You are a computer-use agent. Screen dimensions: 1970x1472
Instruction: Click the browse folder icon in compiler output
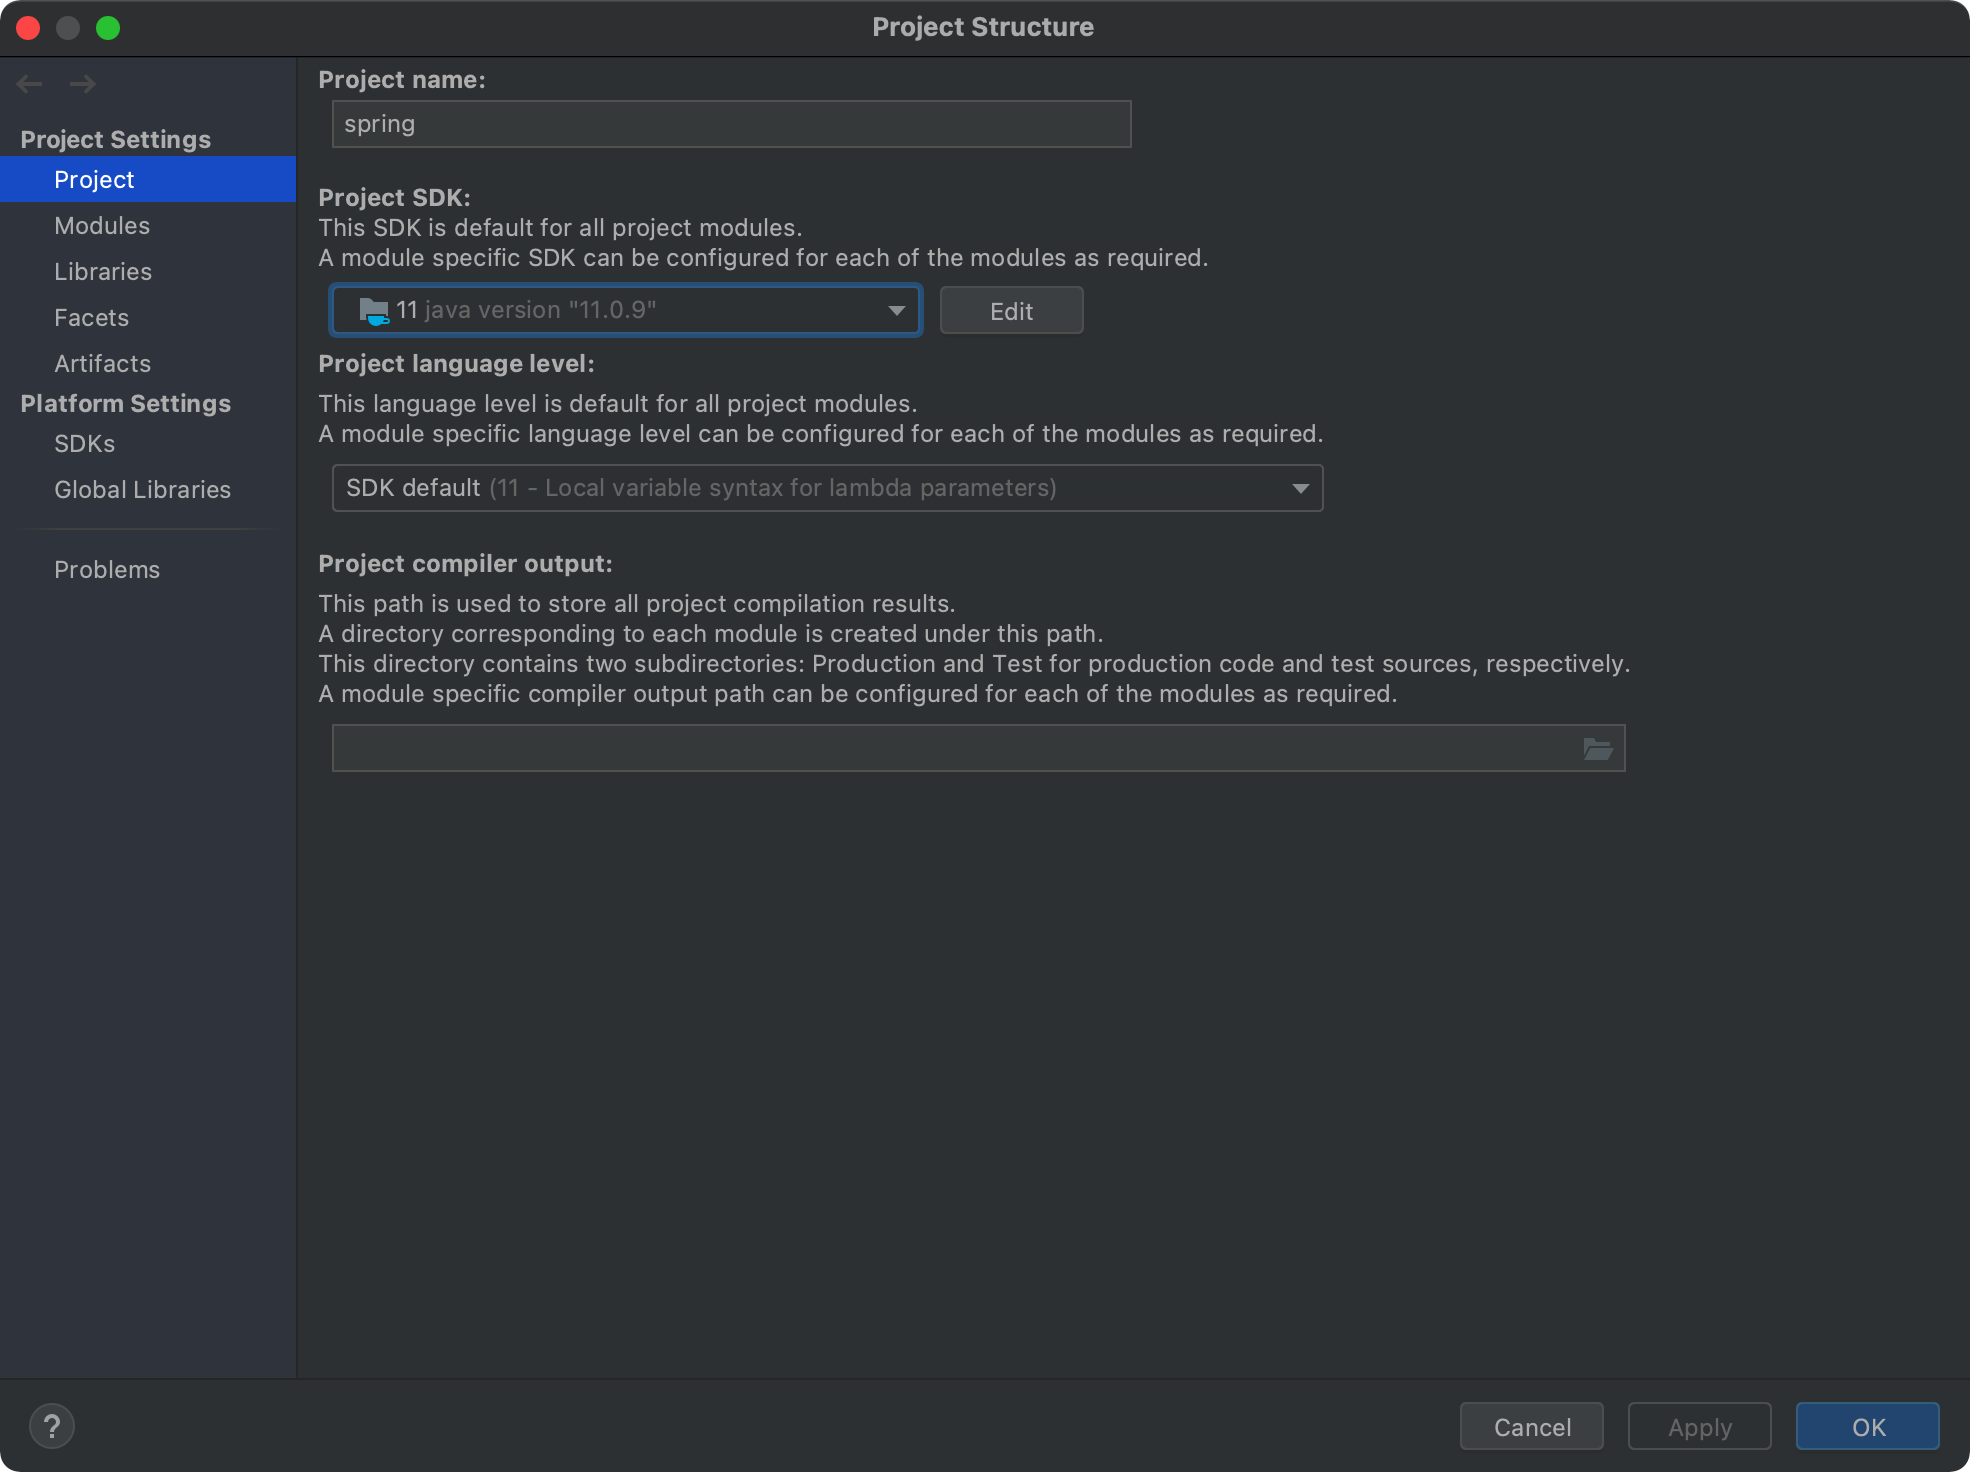tap(1597, 749)
